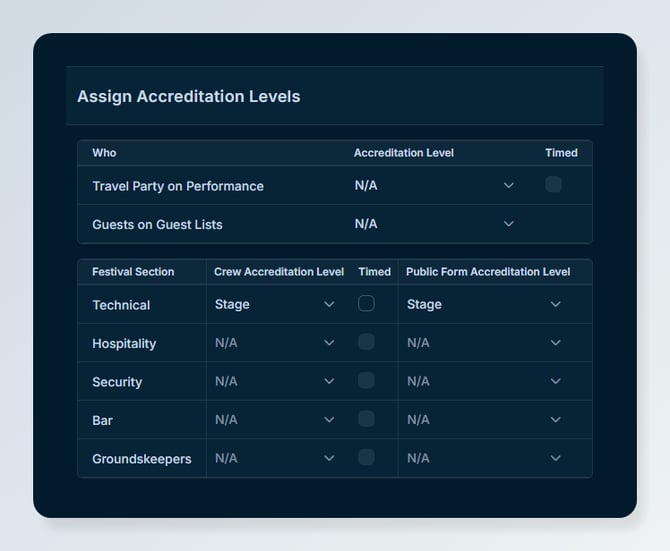Toggle Timed checkbox in Groundskeepers row
The height and width of the screenshot is (551, 670).
[x=366, y=457]
